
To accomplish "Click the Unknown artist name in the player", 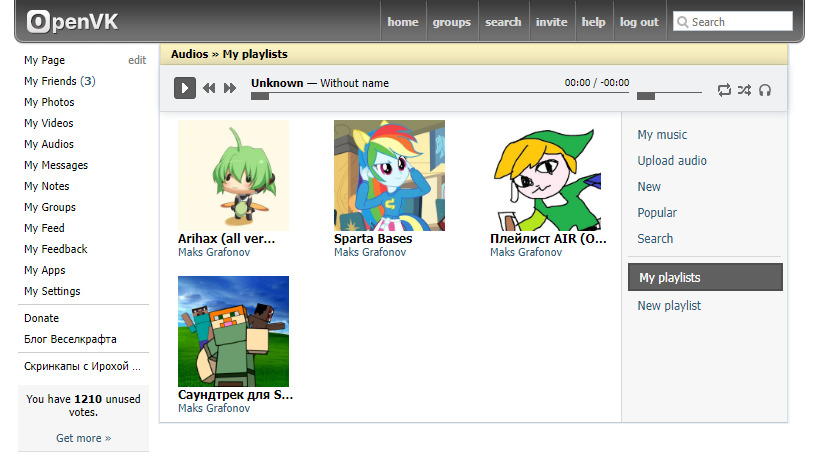I will [x=277, y=83].
